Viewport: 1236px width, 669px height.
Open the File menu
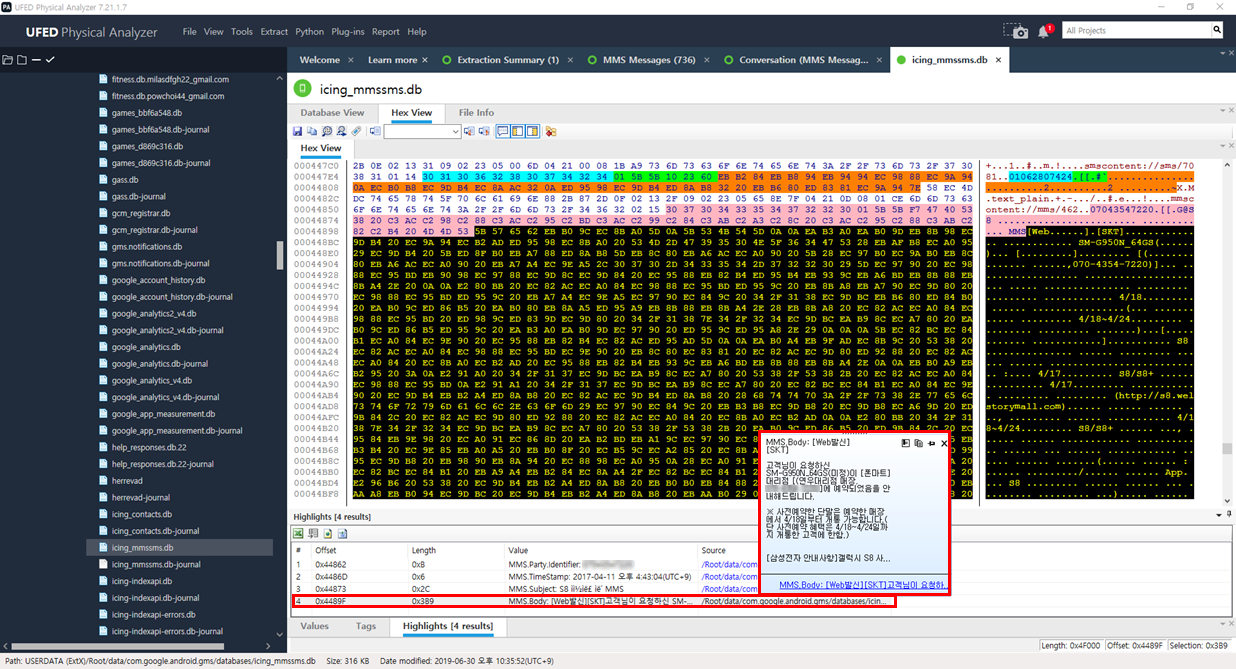point(189,32)
